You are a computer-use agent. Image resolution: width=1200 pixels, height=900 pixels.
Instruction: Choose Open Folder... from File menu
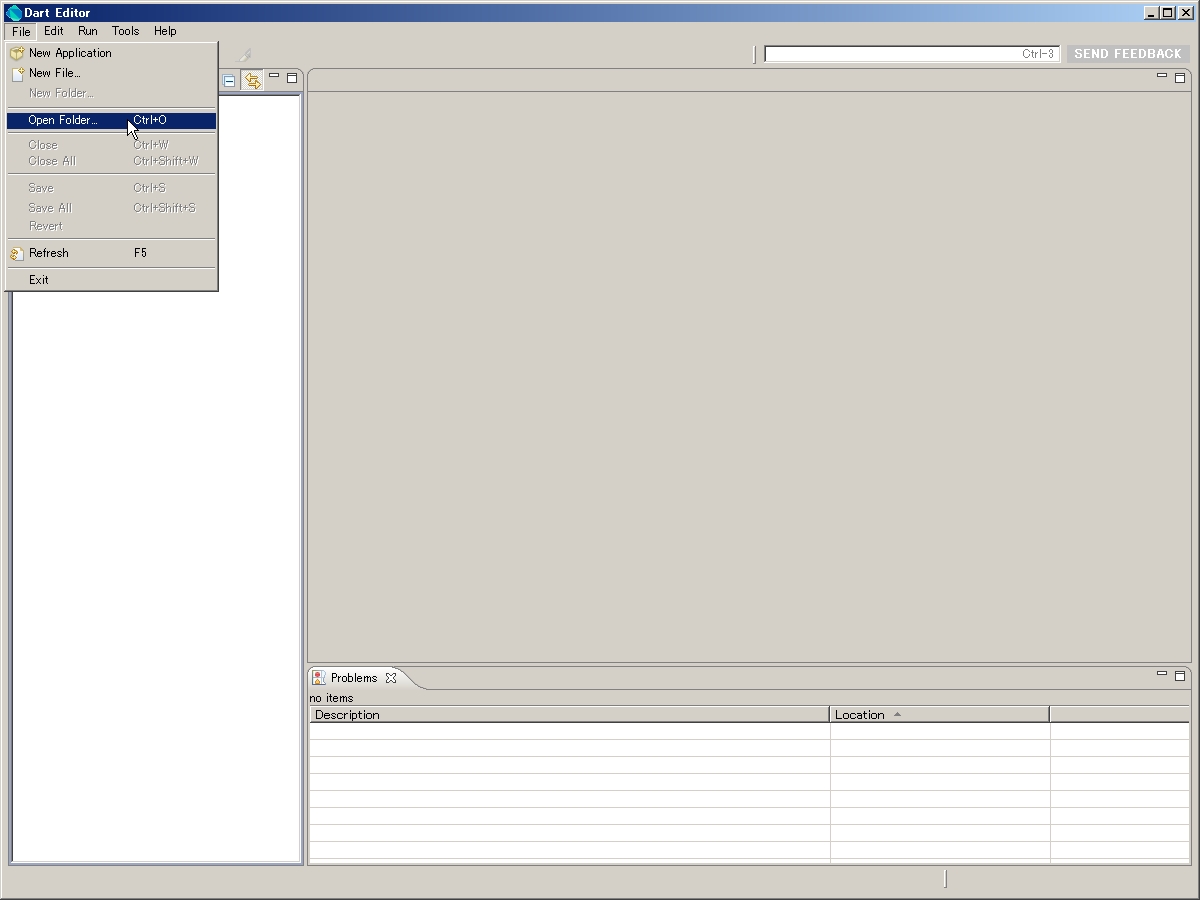pos(111,121)
